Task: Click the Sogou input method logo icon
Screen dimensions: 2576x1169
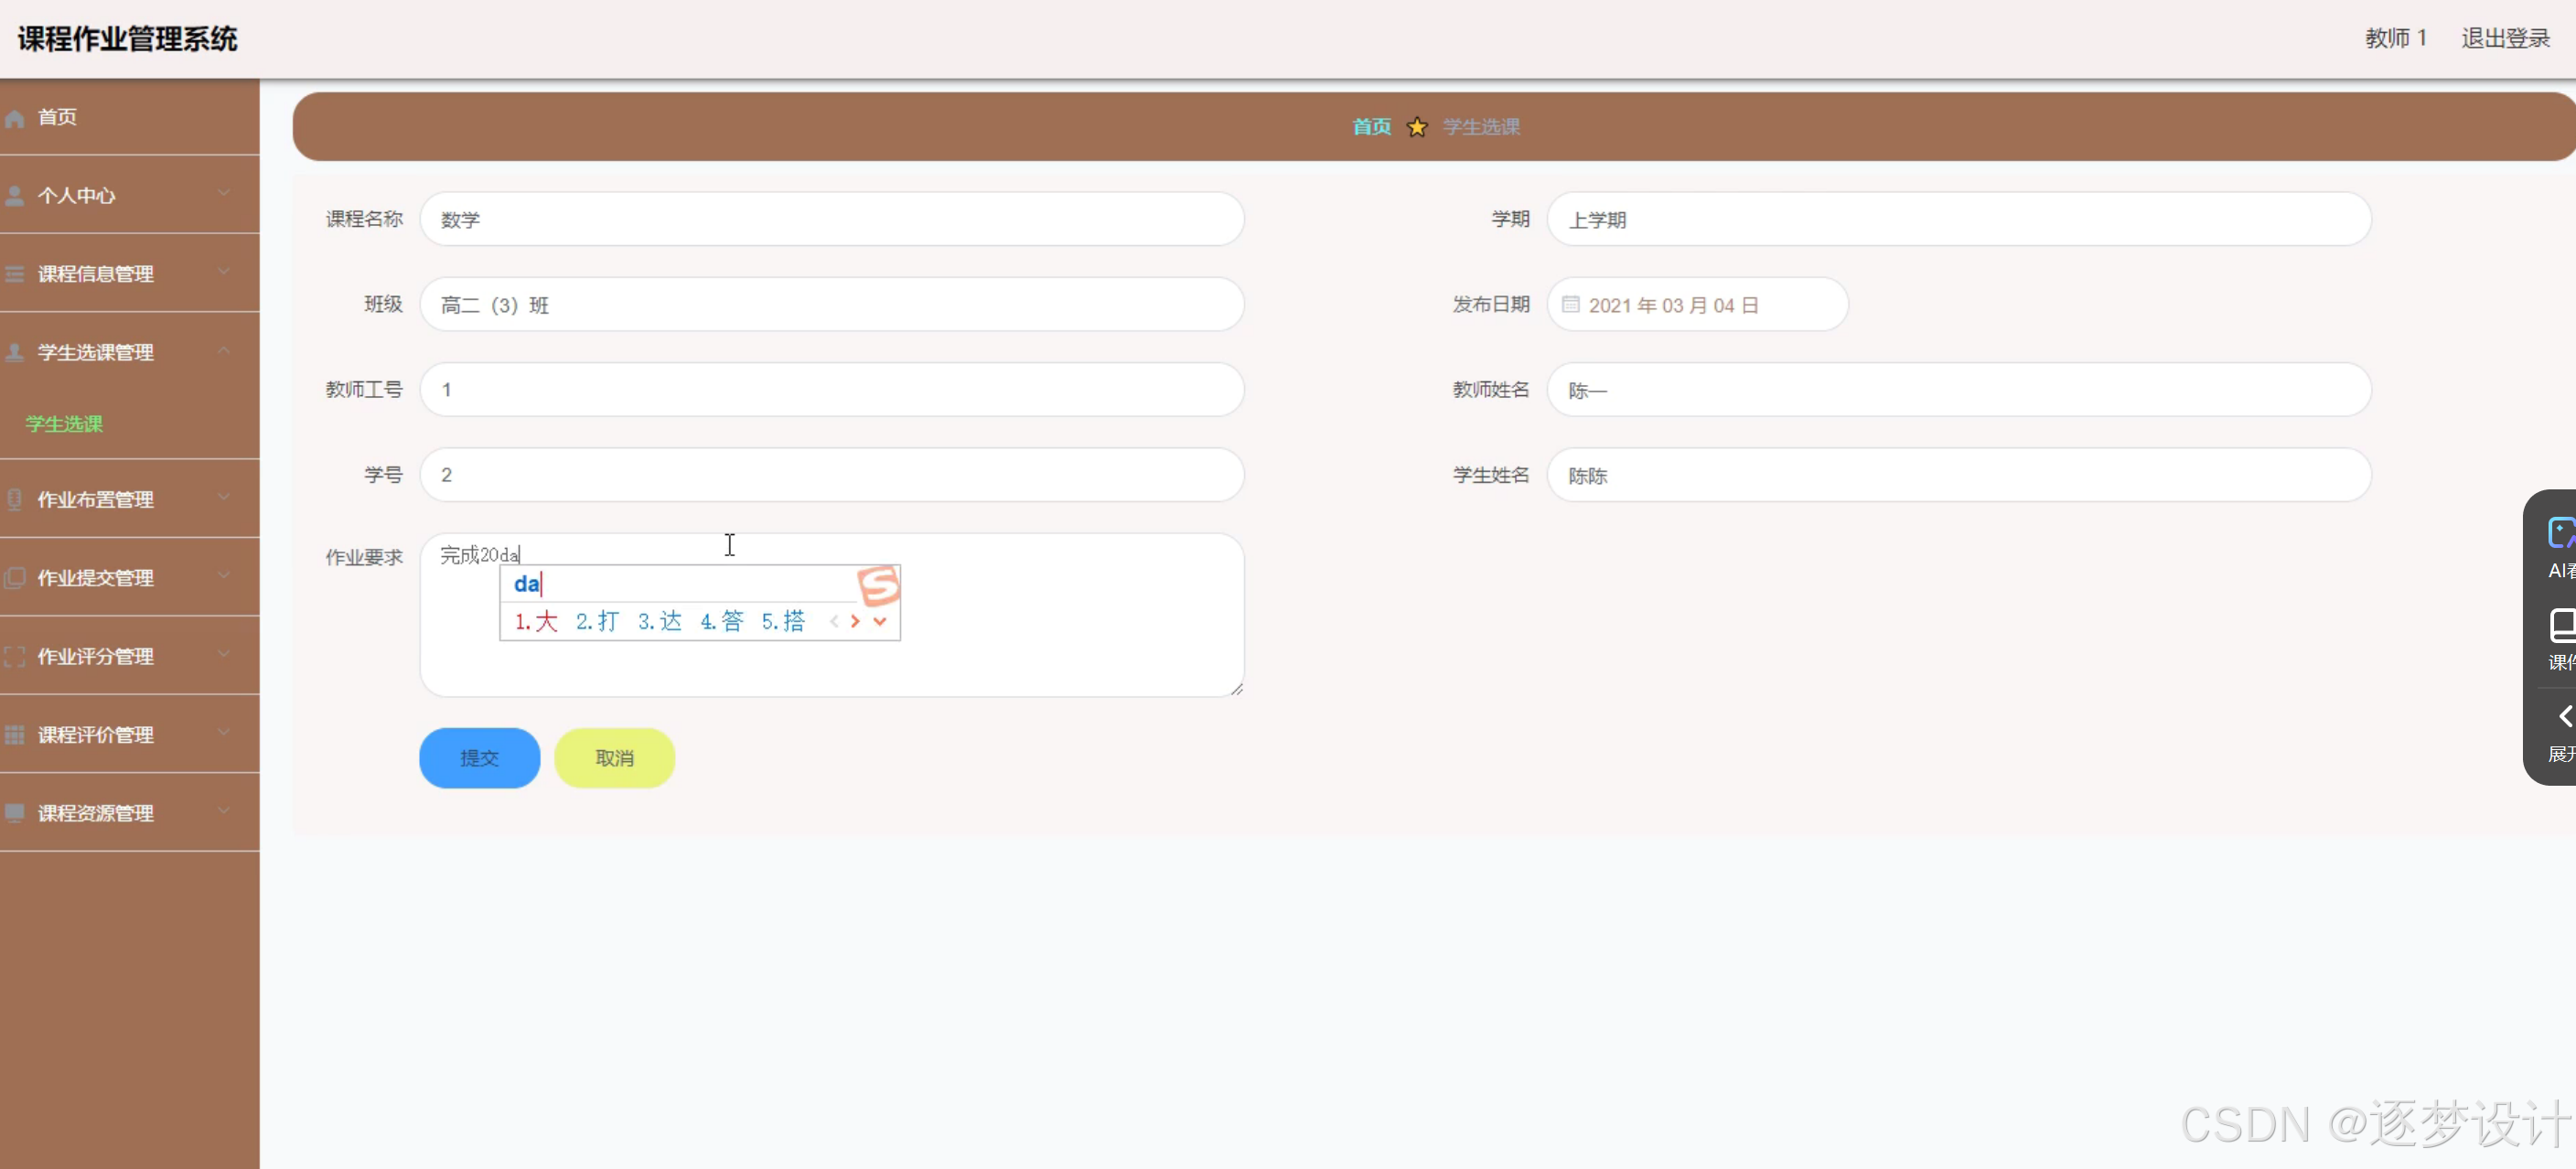Action: pos(878,586)
